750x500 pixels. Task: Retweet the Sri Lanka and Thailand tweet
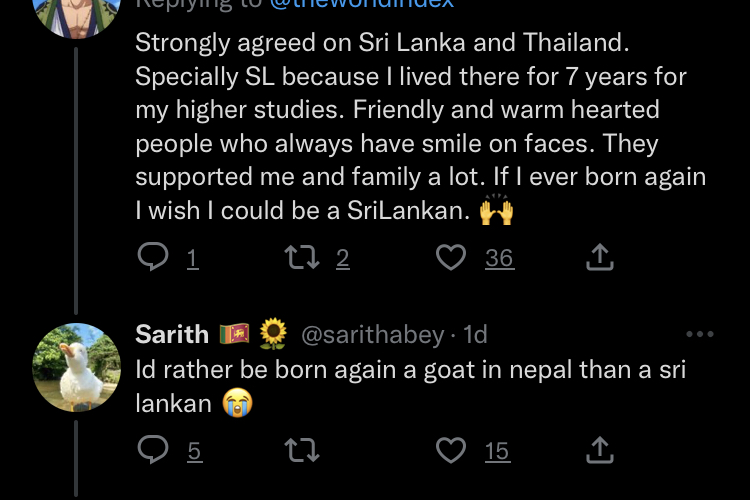302,257
